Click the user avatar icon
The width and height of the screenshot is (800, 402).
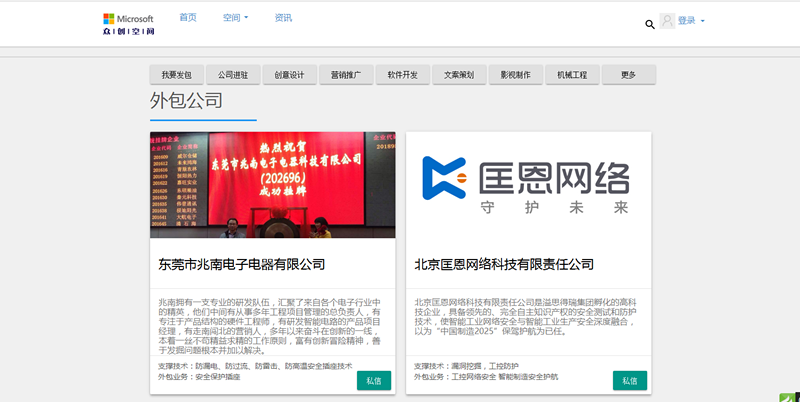point(667,21)
